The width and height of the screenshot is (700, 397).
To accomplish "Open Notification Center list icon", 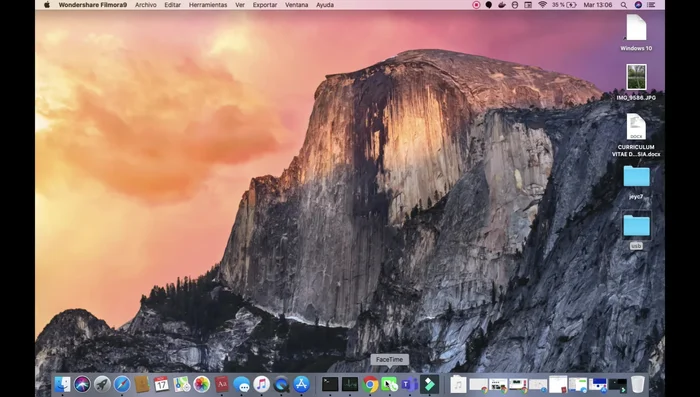I will point(651,5).
